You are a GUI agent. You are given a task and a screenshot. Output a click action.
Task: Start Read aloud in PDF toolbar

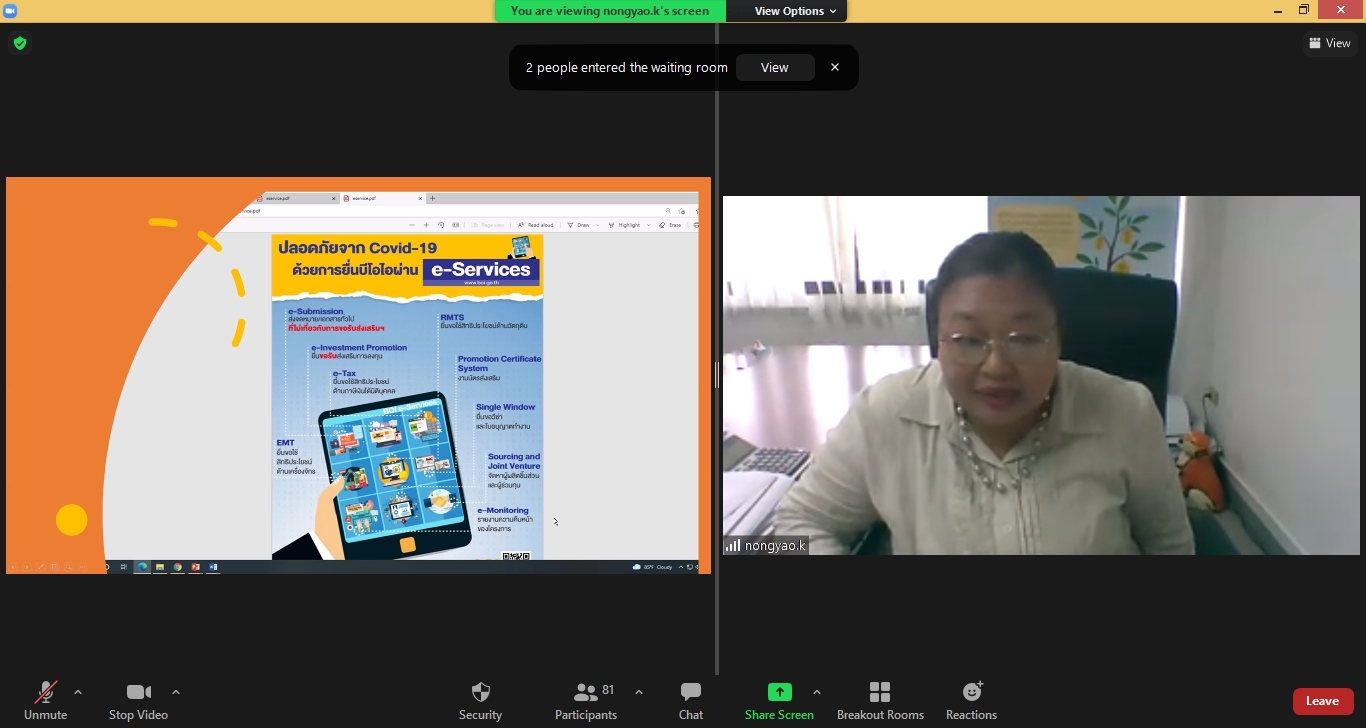[536, 225]
